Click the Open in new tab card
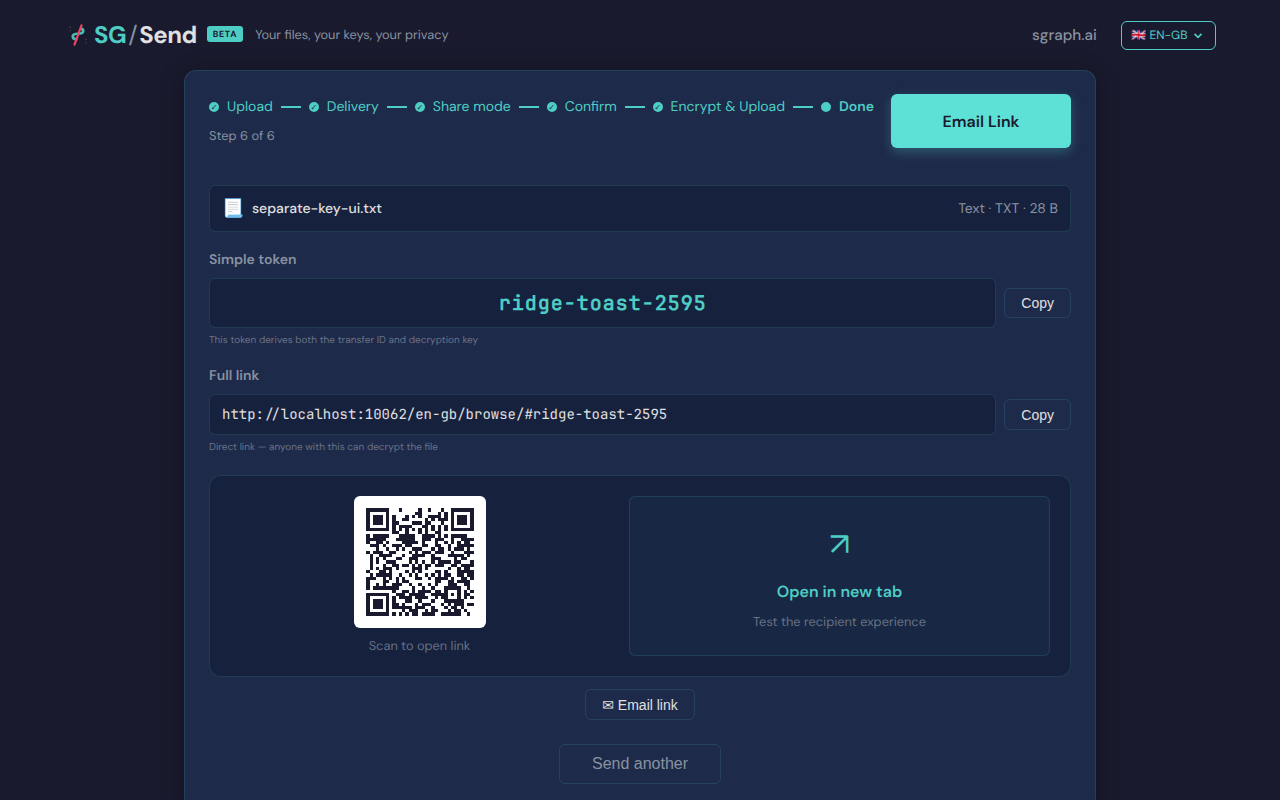The width and height of the screenshot is (1280, 800). click(839, 576)
